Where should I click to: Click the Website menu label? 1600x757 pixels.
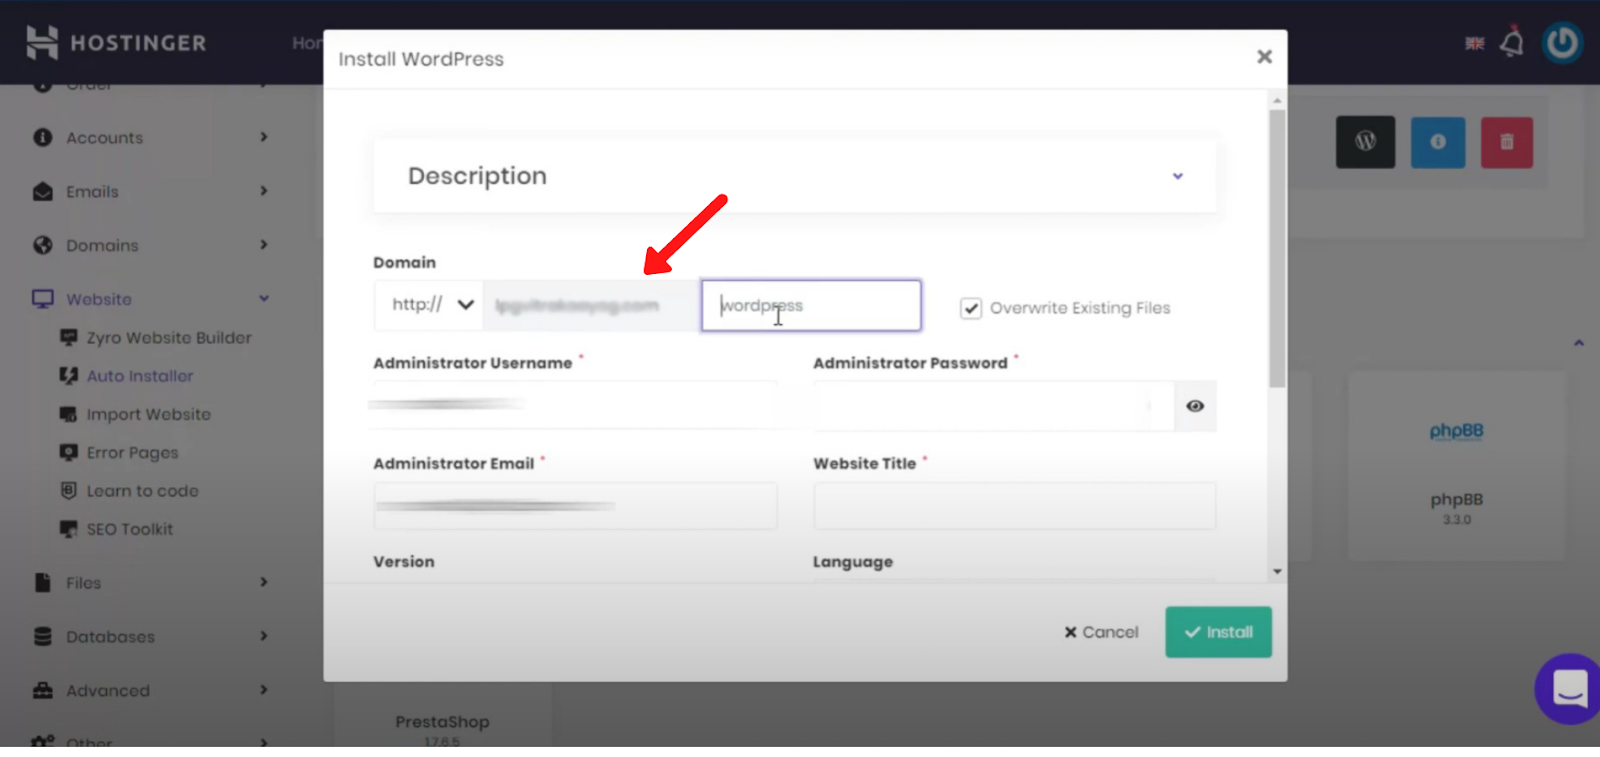[x=99, y=300]
